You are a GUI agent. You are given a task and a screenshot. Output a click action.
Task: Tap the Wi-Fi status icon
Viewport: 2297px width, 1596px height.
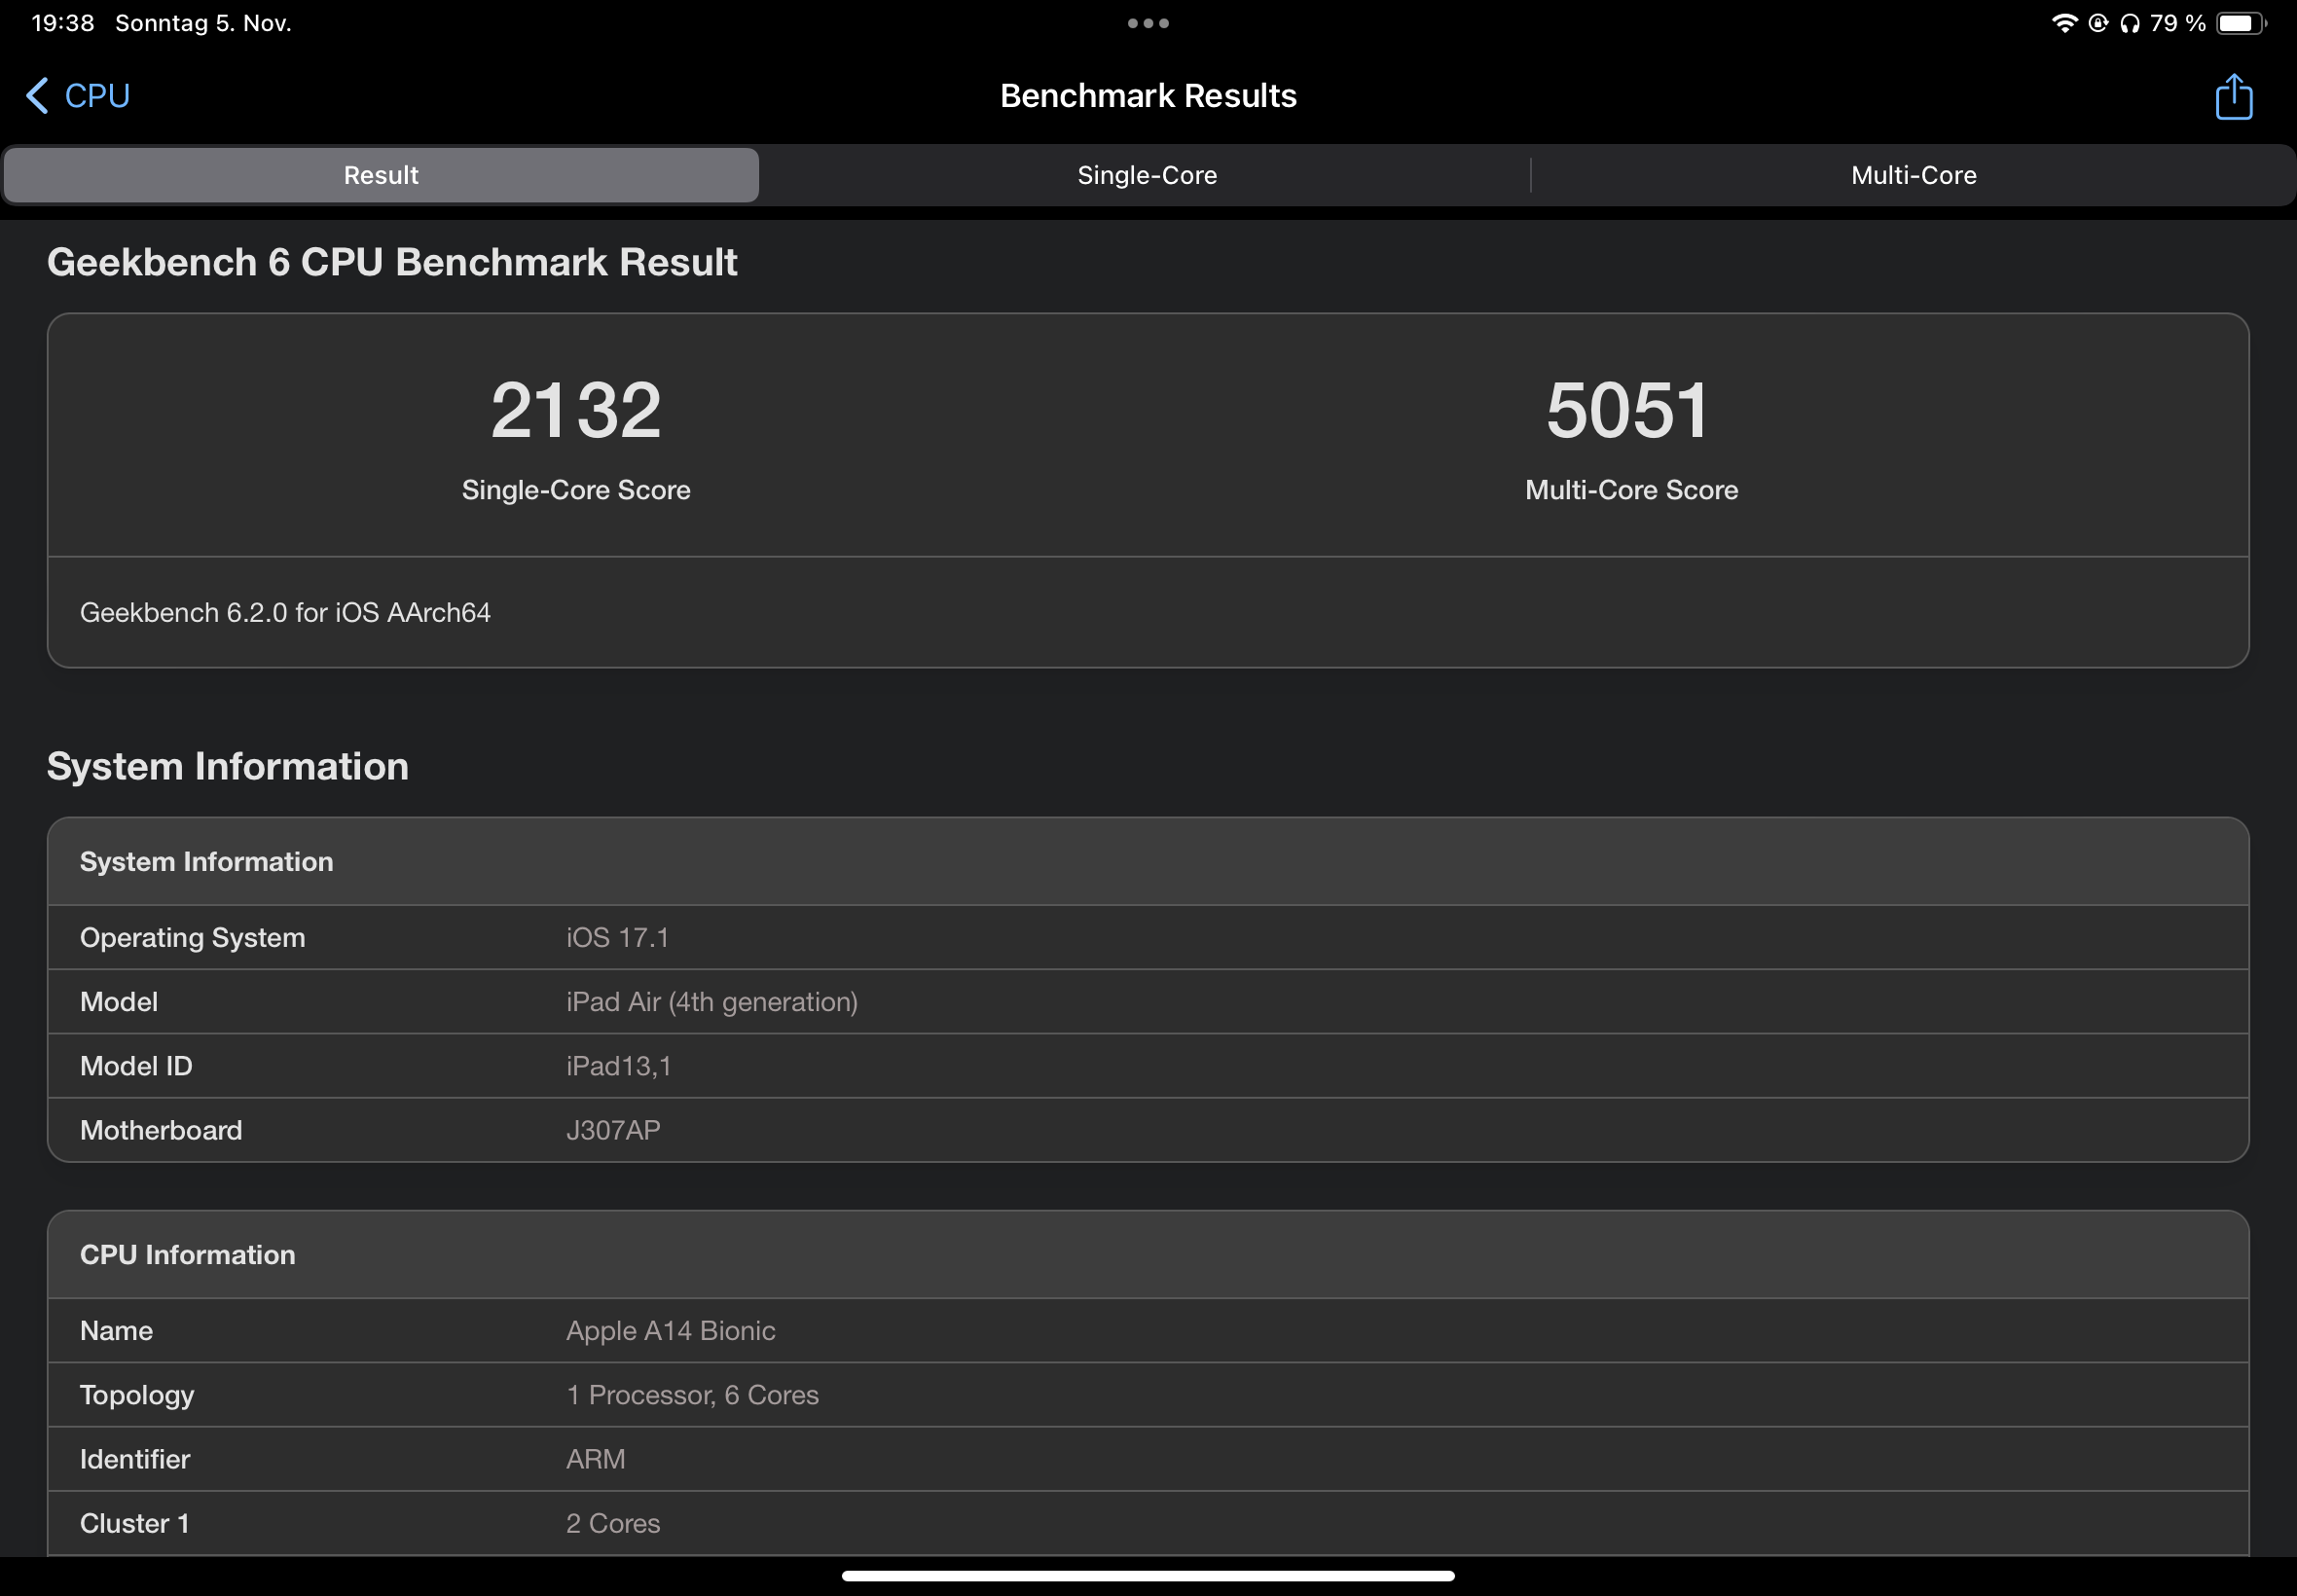click(x=2064, y=23)
